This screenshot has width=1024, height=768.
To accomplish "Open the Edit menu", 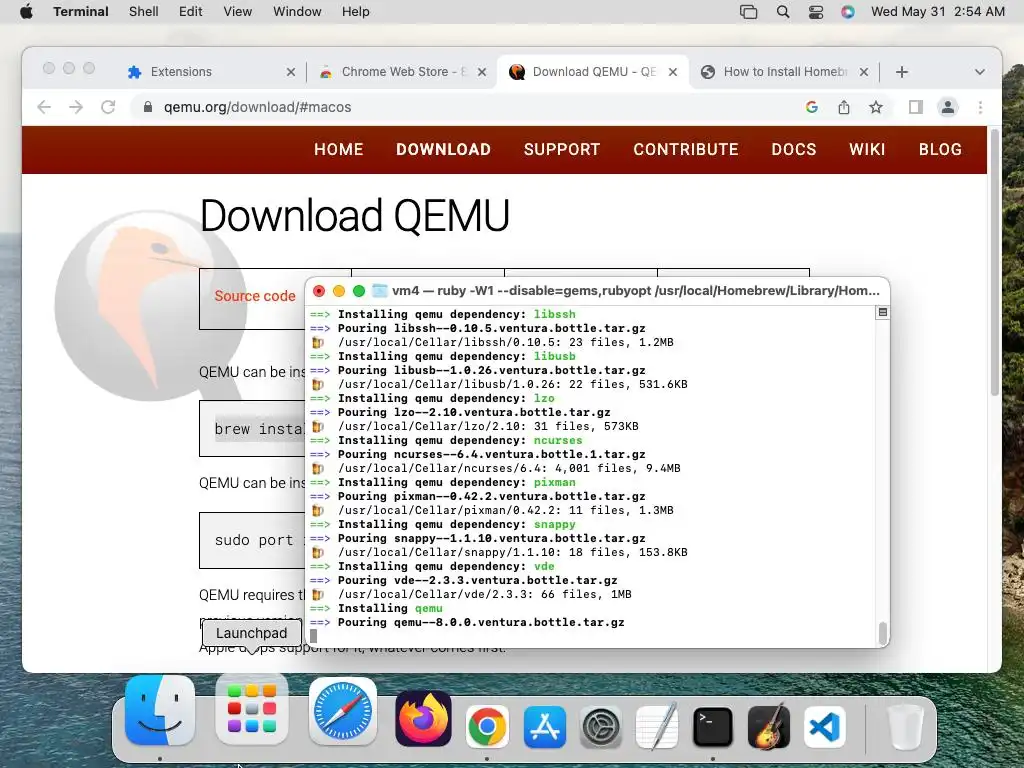I will click(191, 12).
